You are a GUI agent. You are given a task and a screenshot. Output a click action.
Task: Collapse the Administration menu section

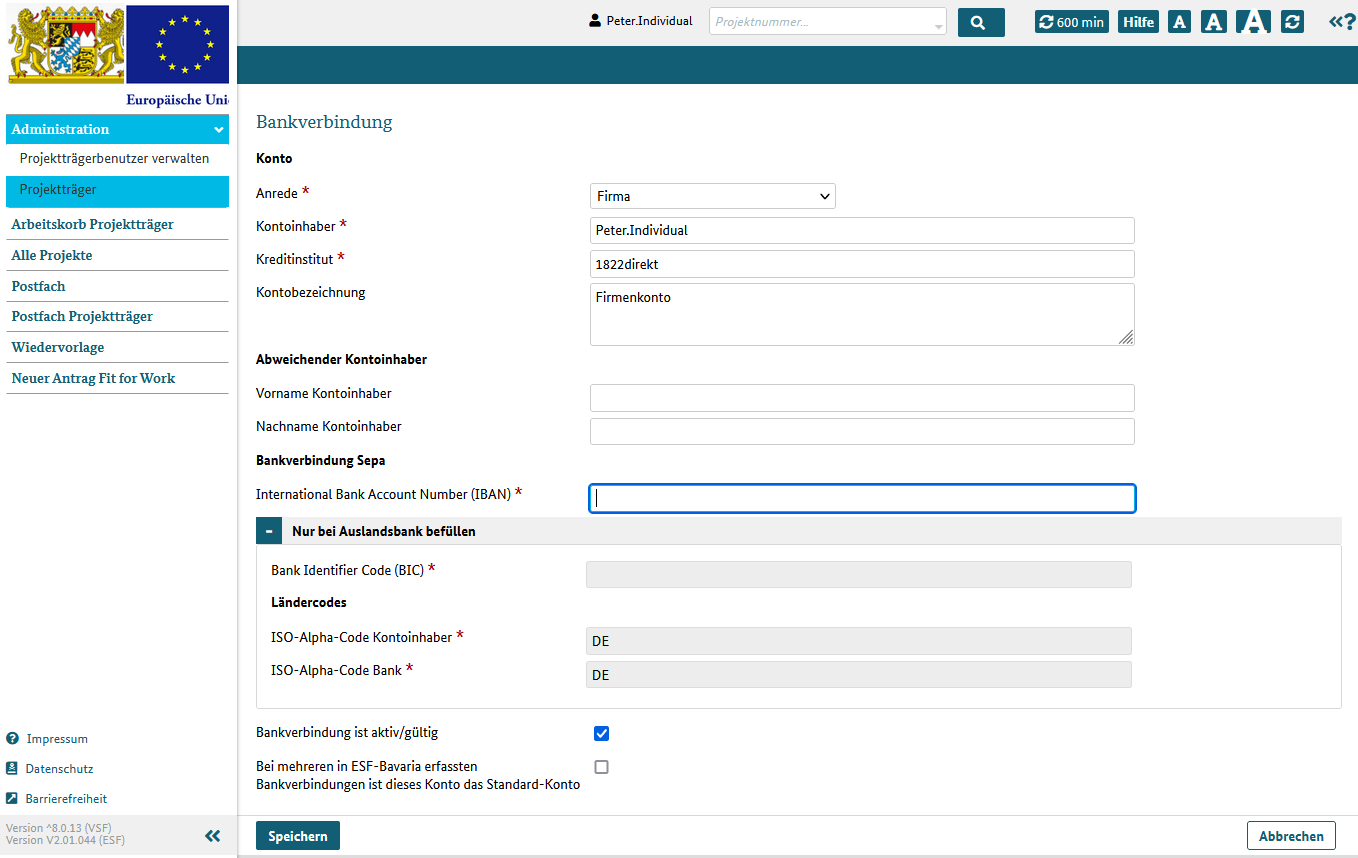pyautogui.click(x=117, y=129)
